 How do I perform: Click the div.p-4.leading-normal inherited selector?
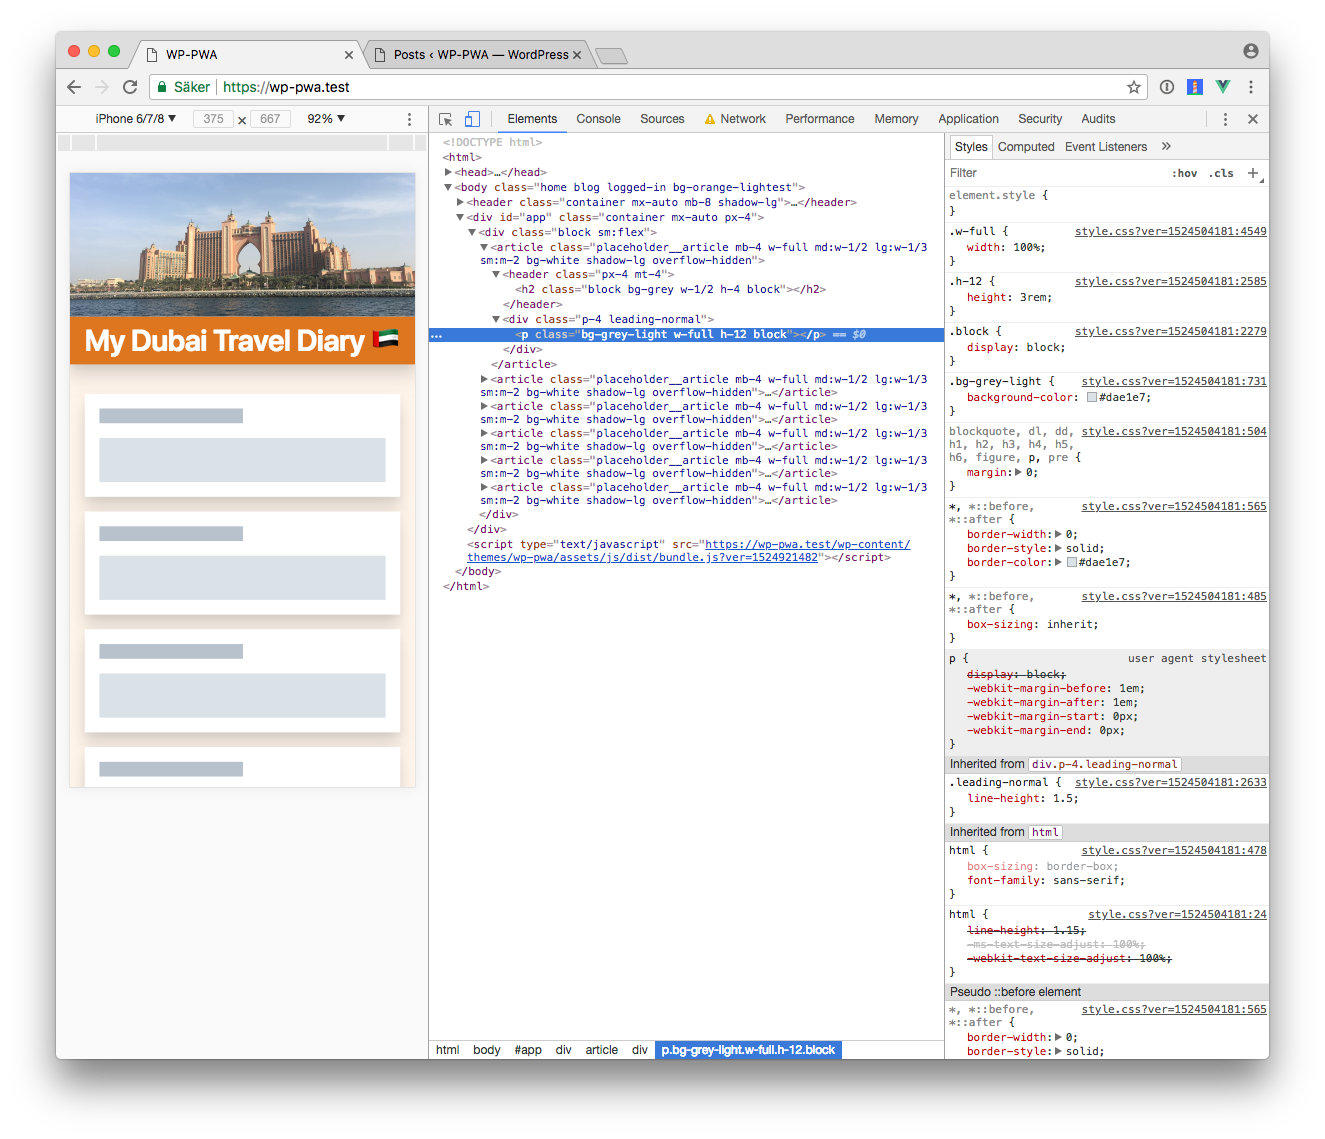pyautogui.click(x=1105, y=764)
